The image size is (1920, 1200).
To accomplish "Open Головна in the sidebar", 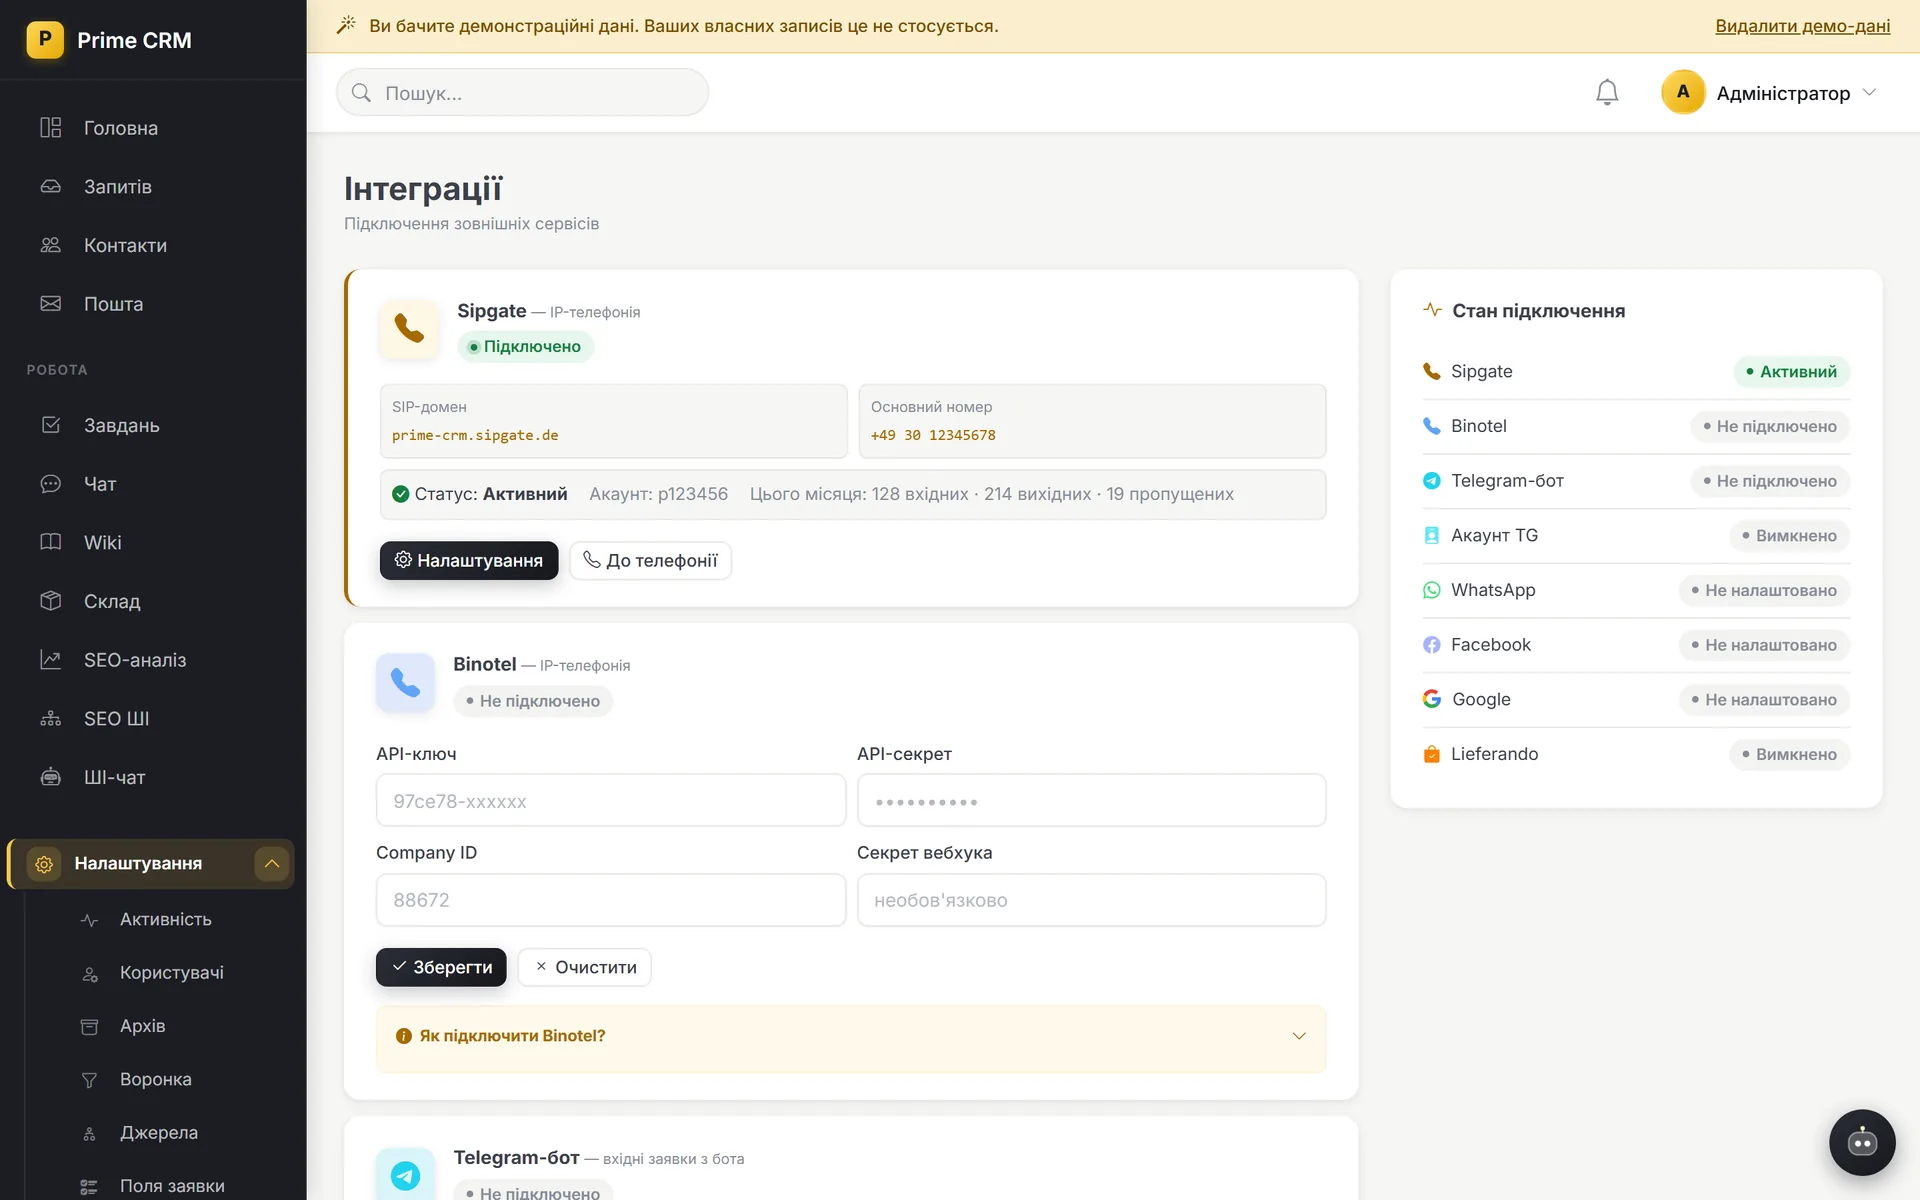I will (121, 128).
